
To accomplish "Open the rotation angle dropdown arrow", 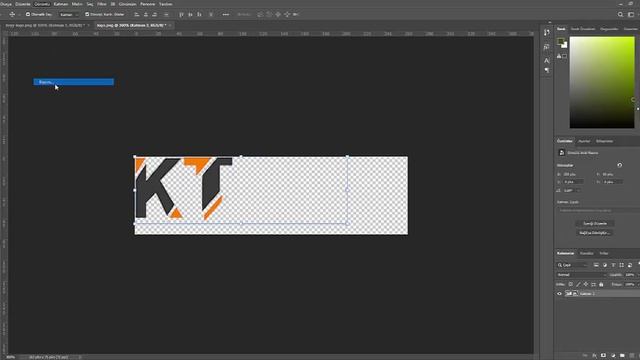I will coord(578,191).
